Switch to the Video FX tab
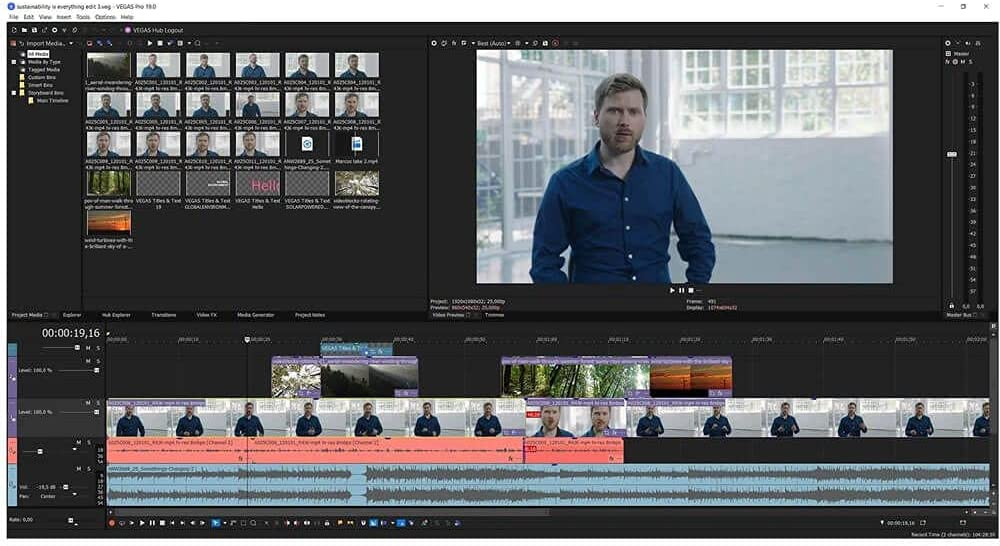Image resolution: width=1000 pixels, height=546 pixels. (x=206, y=314)
